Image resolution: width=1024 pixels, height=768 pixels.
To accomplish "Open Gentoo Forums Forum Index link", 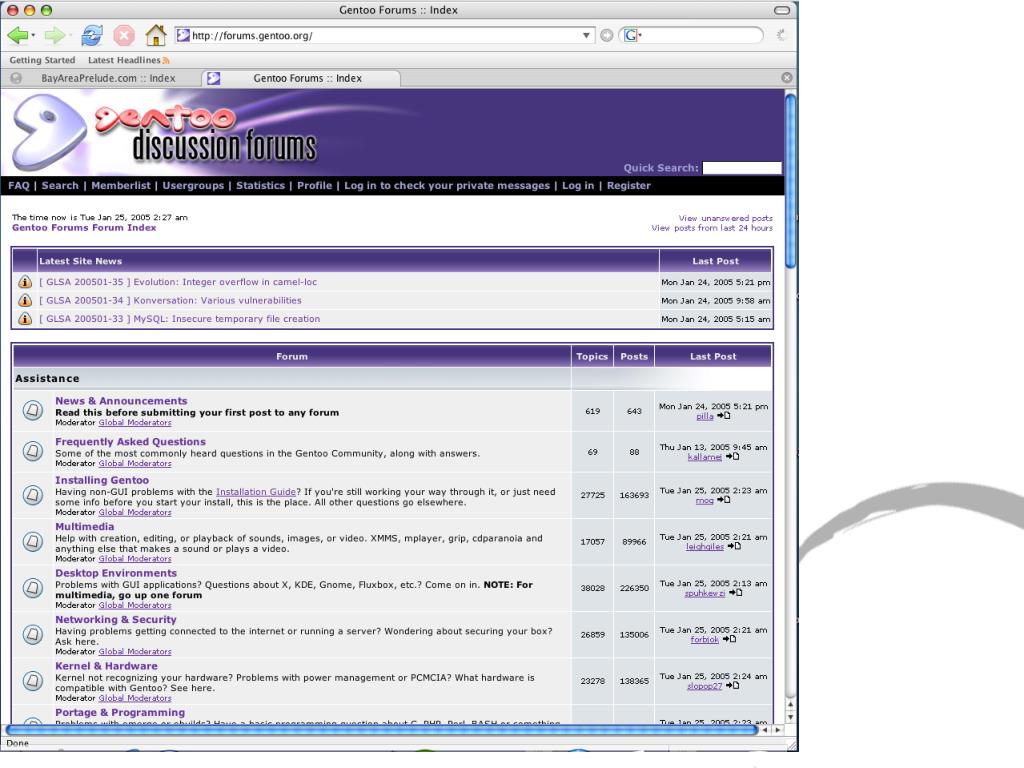I will pos(84,228).
